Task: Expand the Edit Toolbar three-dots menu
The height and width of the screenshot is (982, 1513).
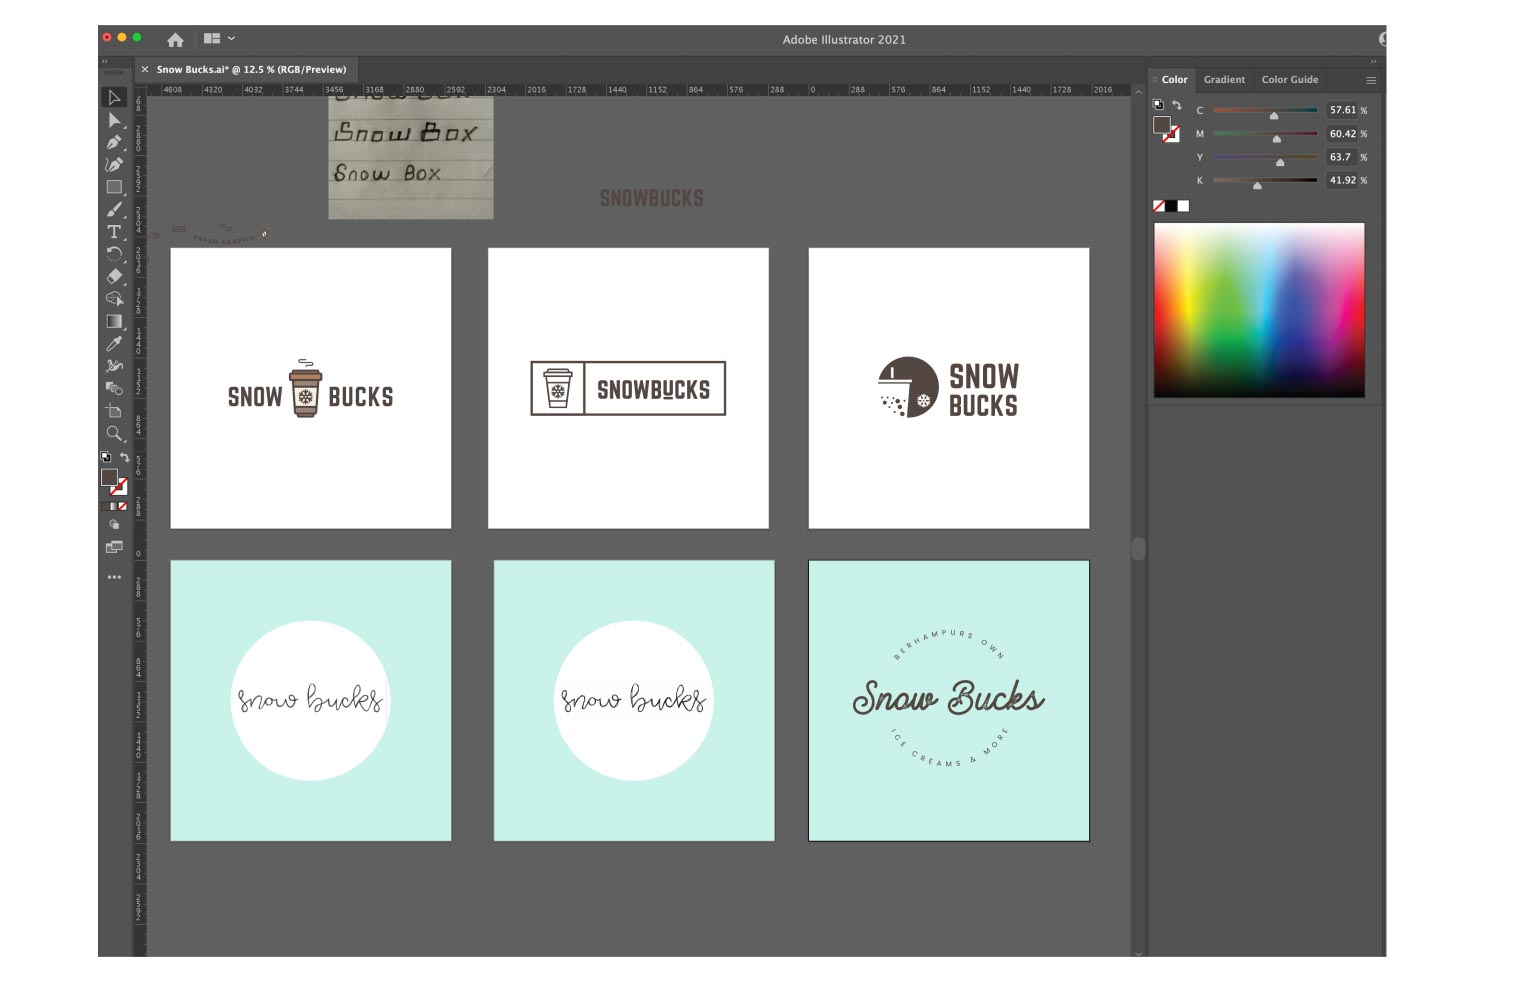Action: pyautogui.click(x=114, y=577)
